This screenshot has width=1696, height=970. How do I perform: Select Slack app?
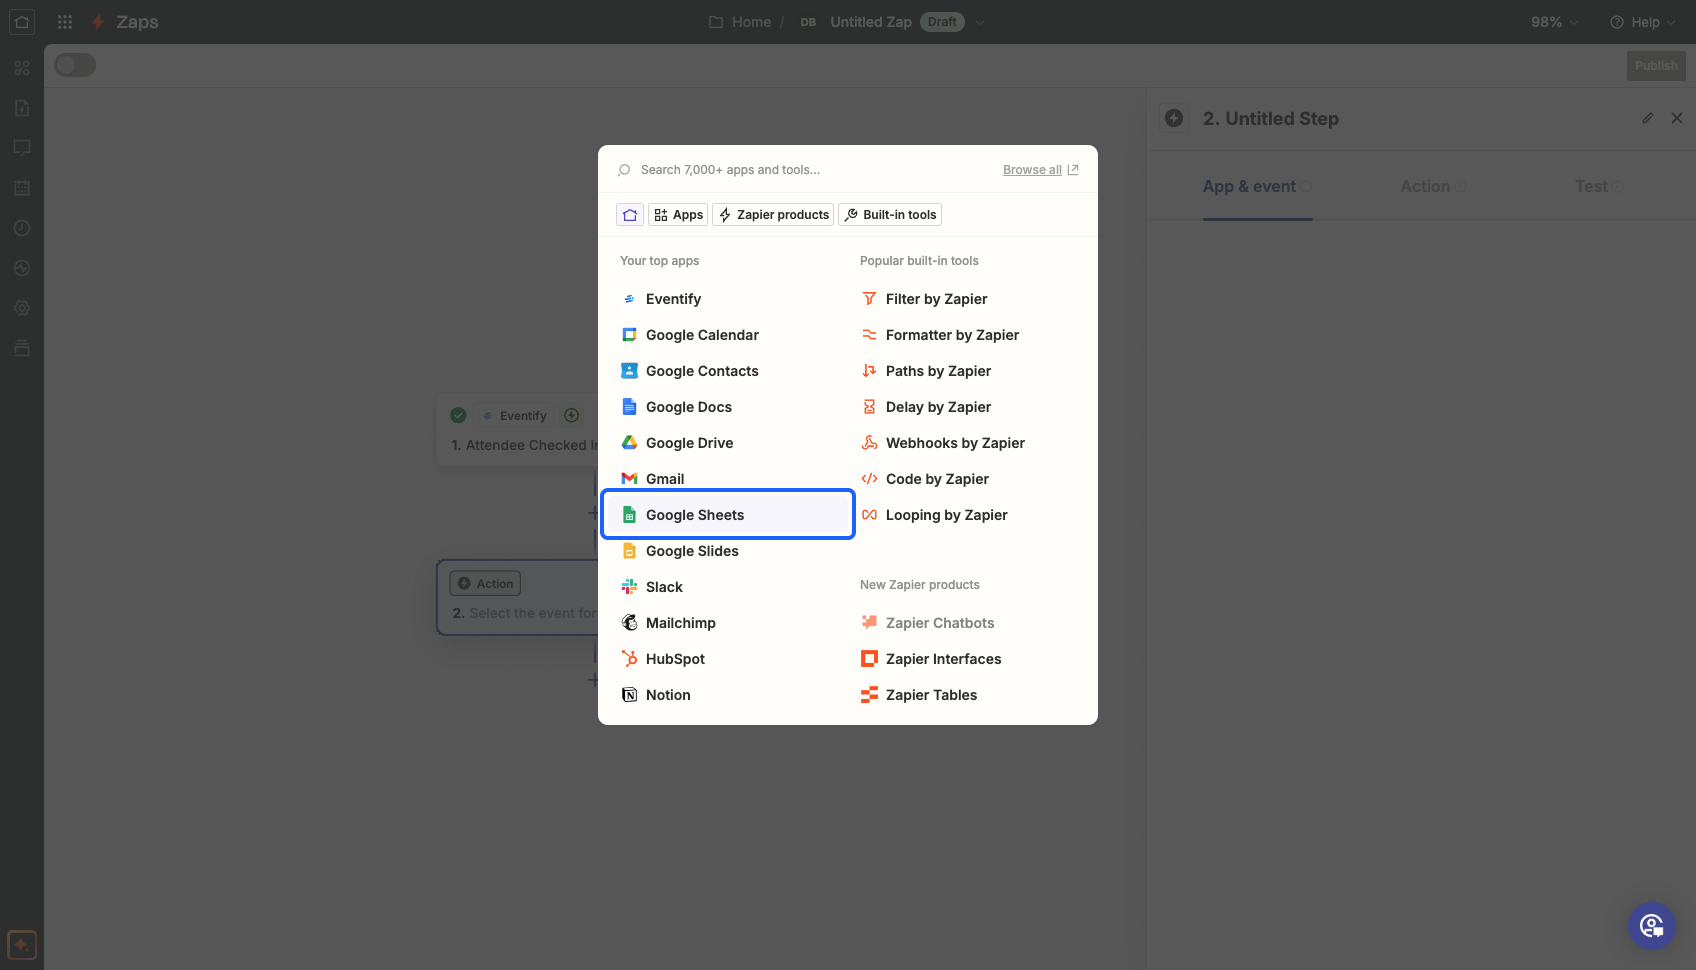pyautogui.click(x=727, y=587)
